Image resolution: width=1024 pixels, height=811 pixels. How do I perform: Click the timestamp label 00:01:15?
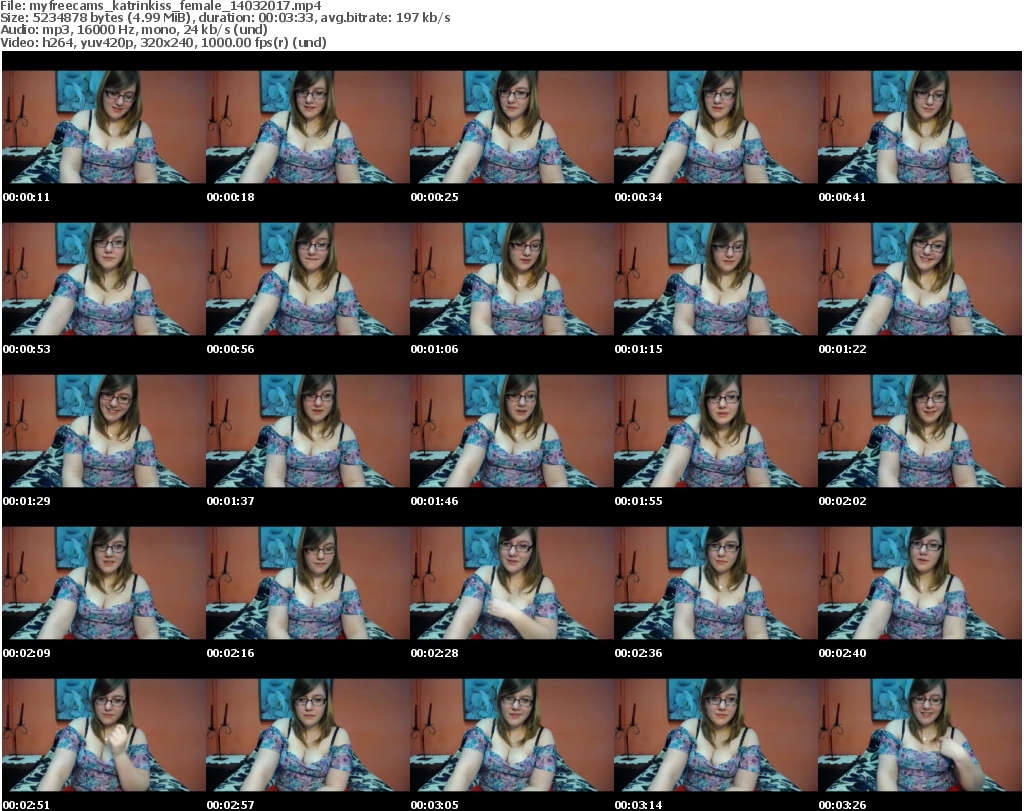(638, 349)
